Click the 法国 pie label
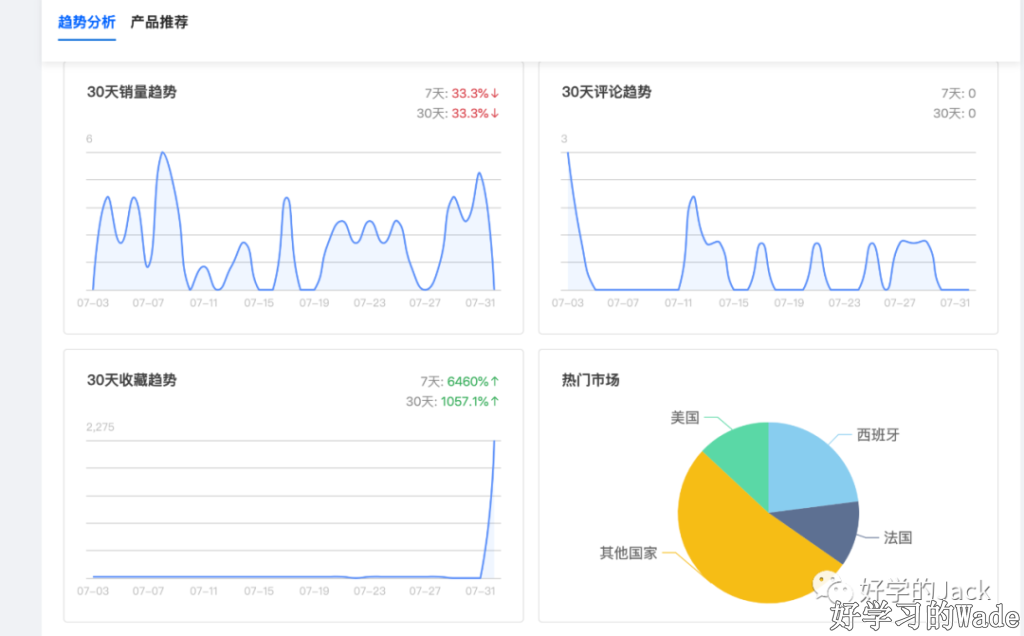Viewport: 1024px width, 636px height. [x=898, y=537]
